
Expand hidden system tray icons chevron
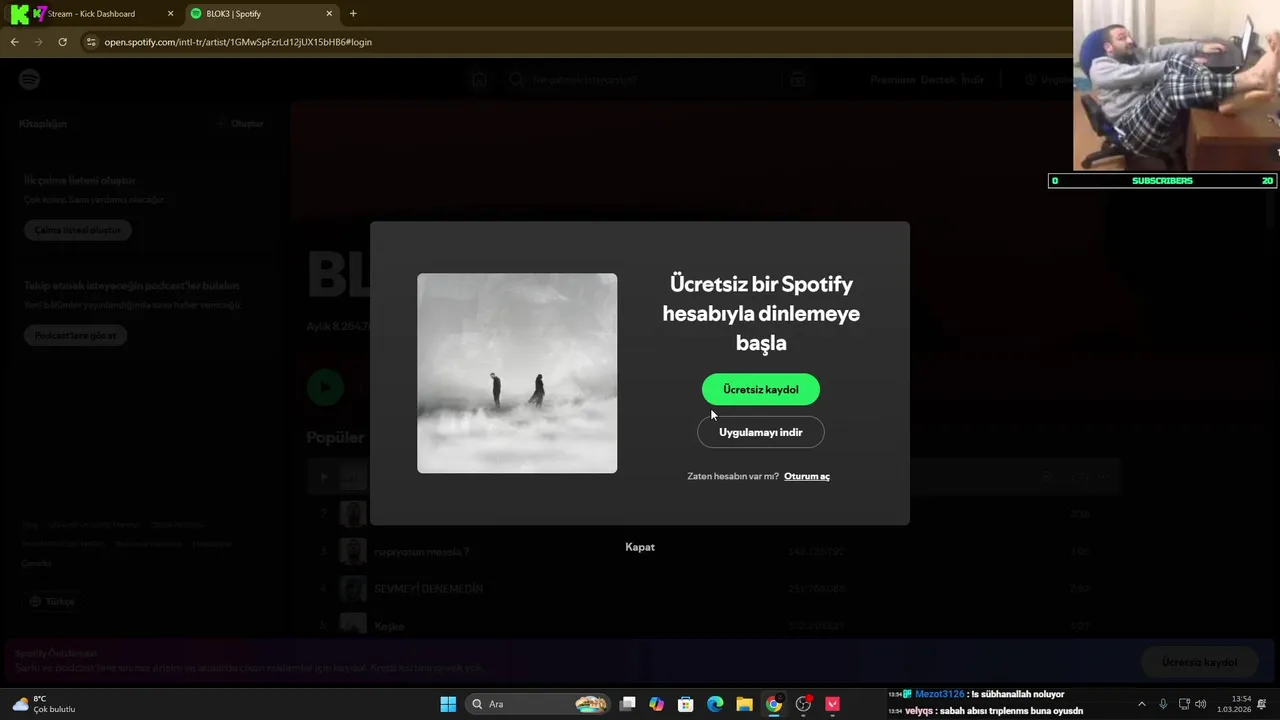pos(1142,704)
